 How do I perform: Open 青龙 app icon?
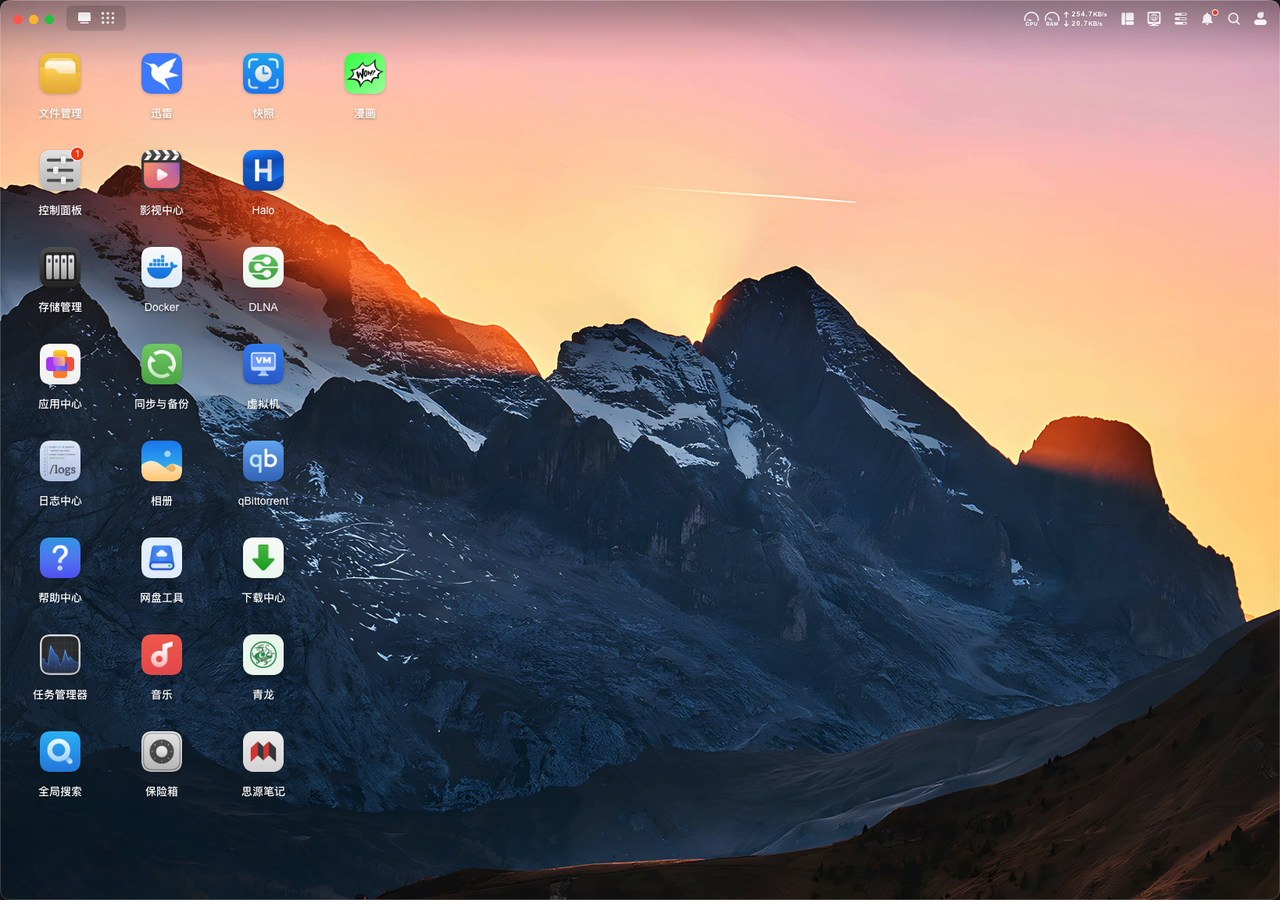click(x=263, y=655)
